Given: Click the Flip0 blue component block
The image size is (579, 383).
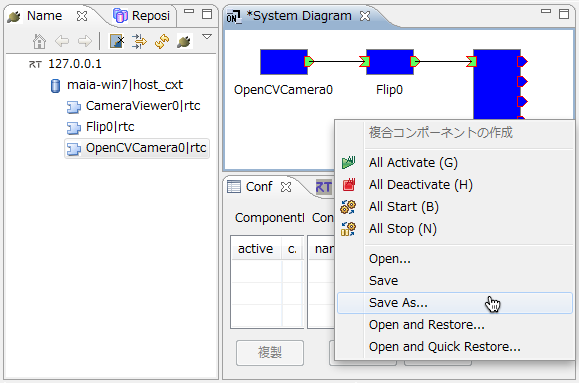Looking at the screenshot, I should coord(390,62).
